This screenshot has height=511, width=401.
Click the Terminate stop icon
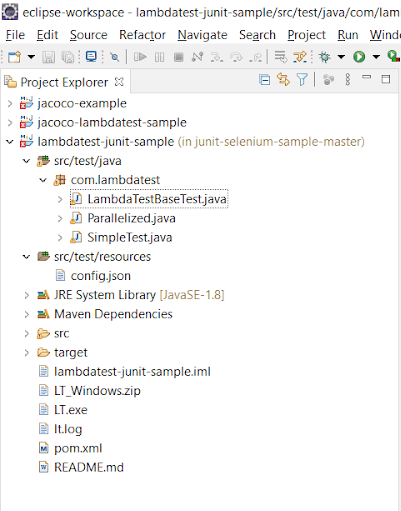pyautogui.click(x=179, y=57)
